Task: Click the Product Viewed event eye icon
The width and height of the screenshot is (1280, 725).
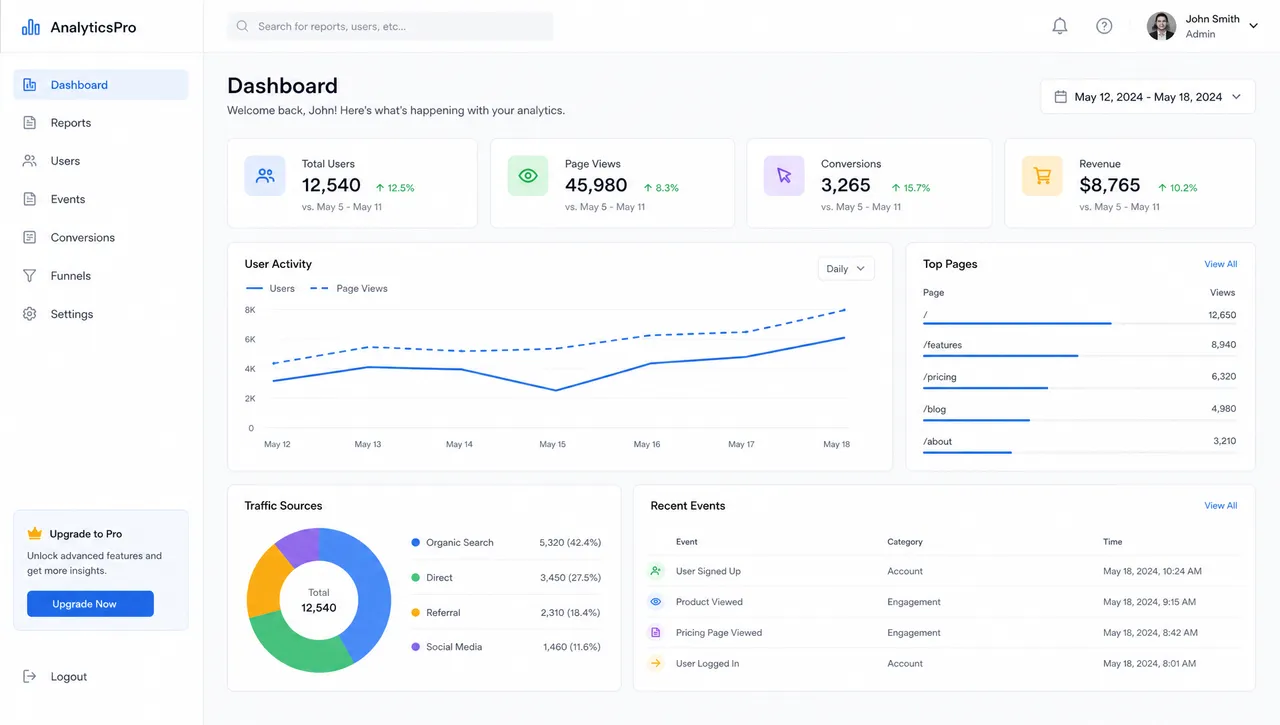Action: (x=656, y=602)
